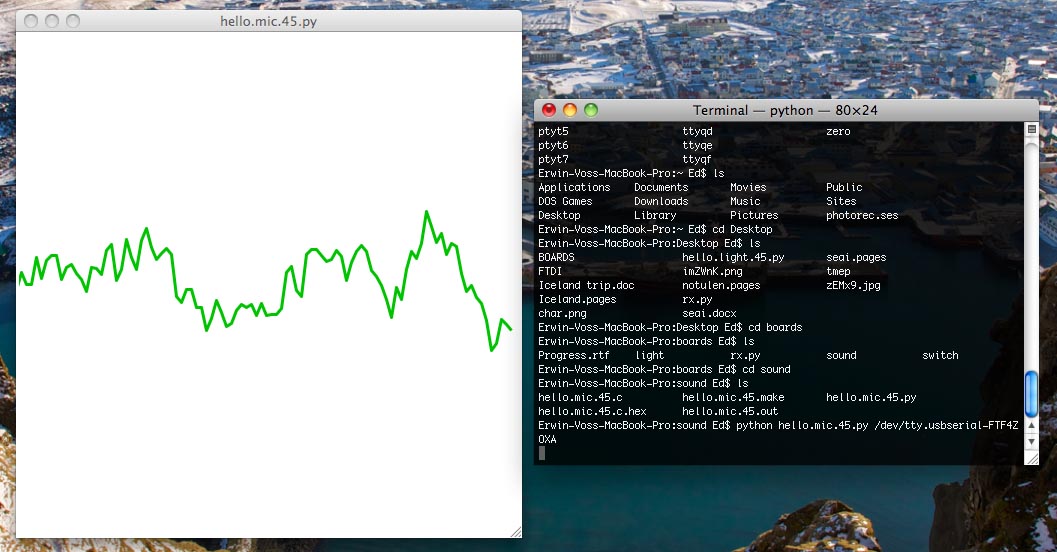Click DOS Games in the listing
Viewport: 1057px width, 552px height.
pyautogui.click(x=565, y=202)
